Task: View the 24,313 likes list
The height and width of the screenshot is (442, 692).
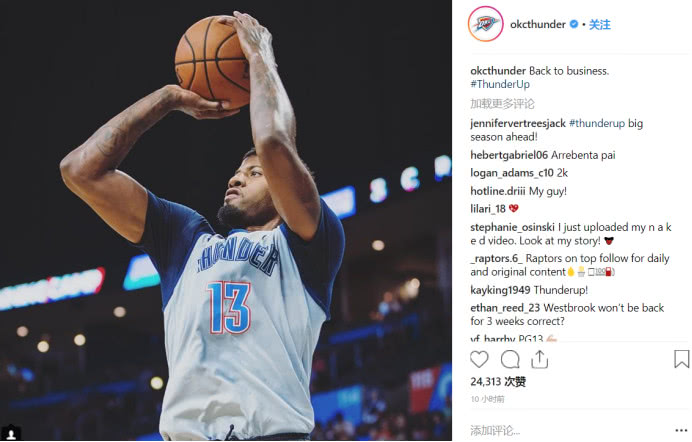Action: (x=498, y=382)
